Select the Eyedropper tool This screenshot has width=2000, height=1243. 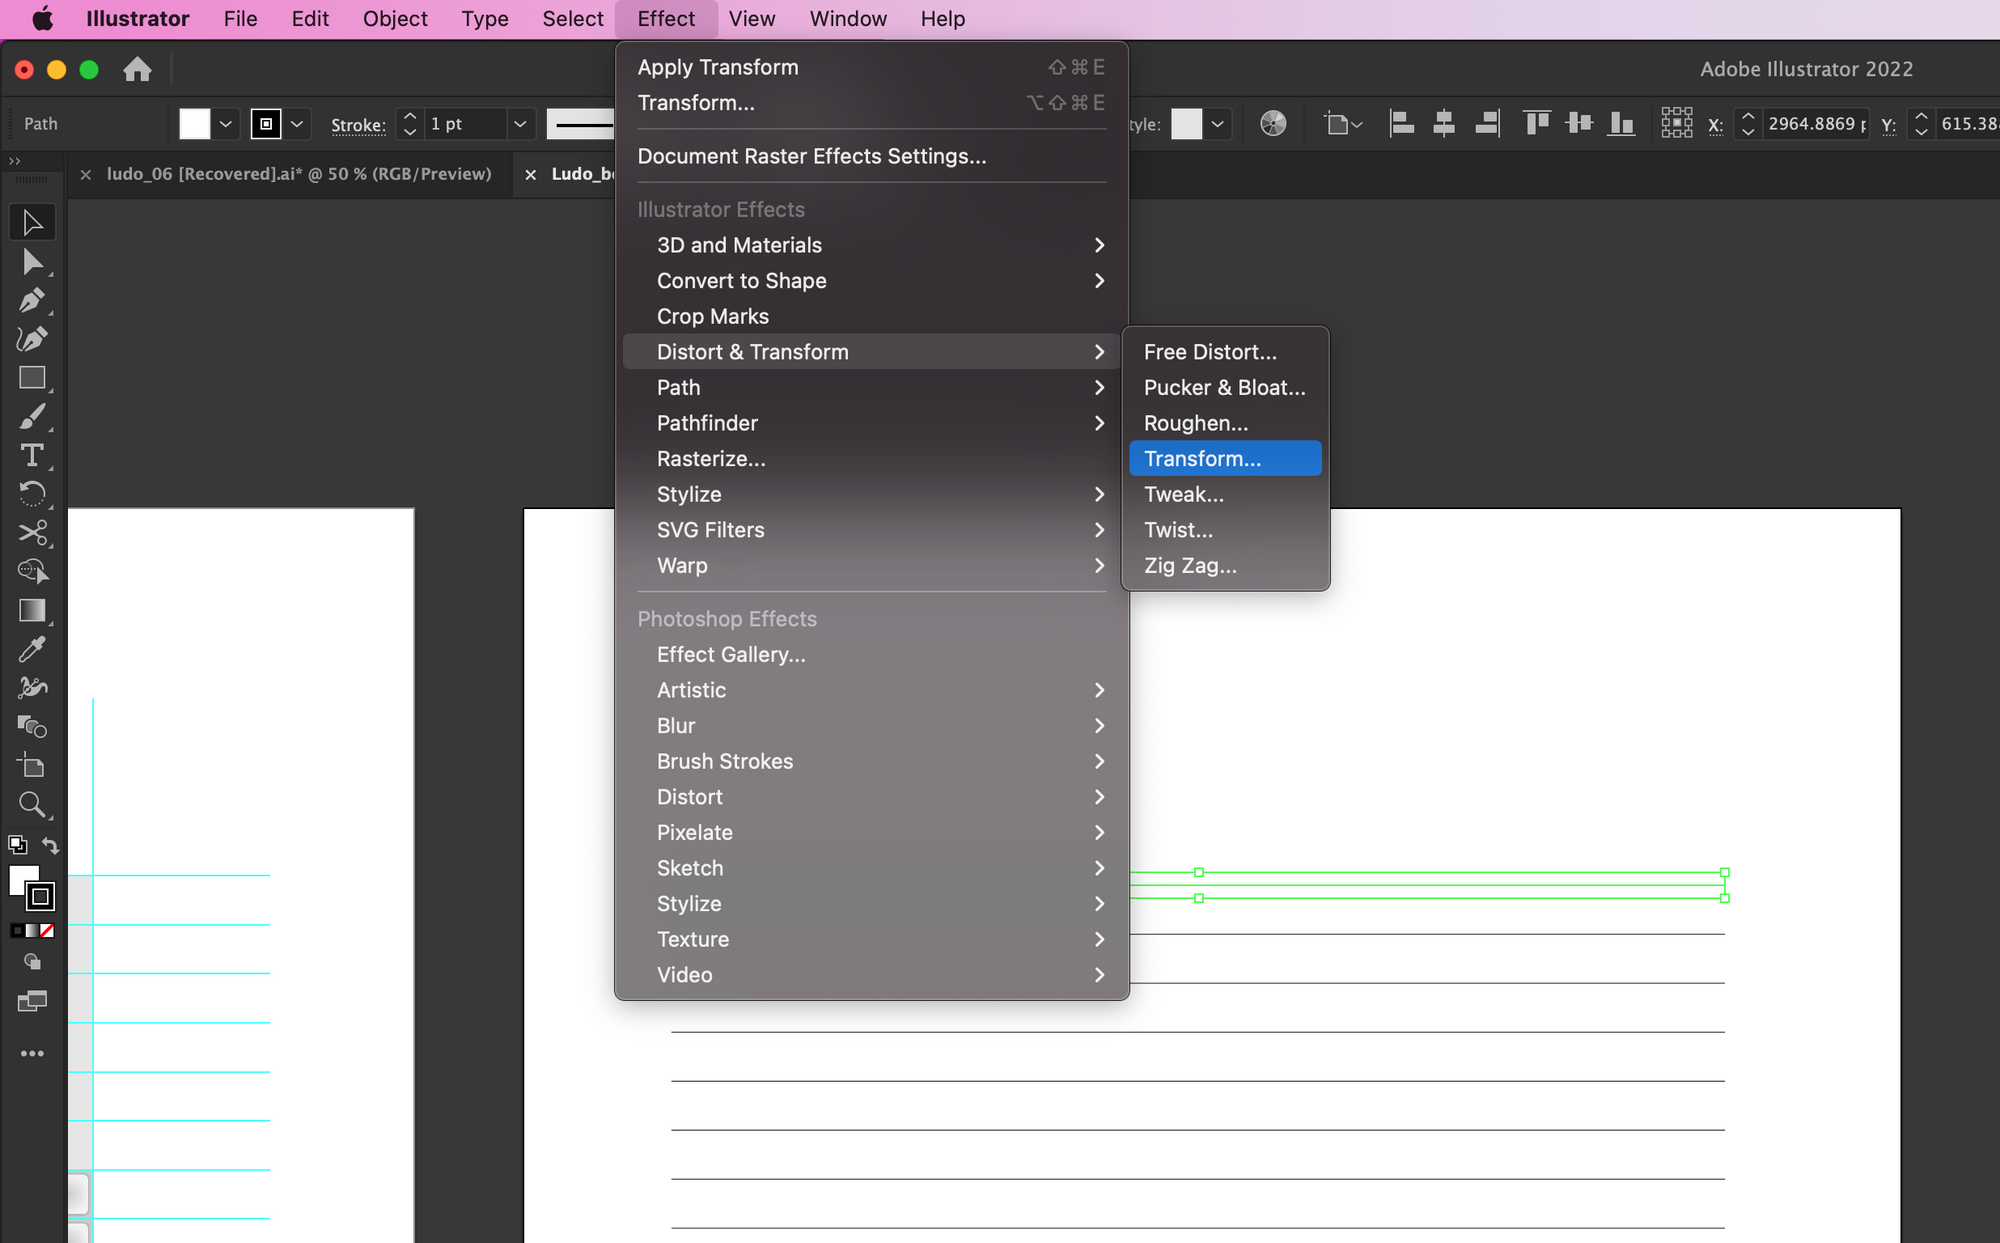point(32,649)
